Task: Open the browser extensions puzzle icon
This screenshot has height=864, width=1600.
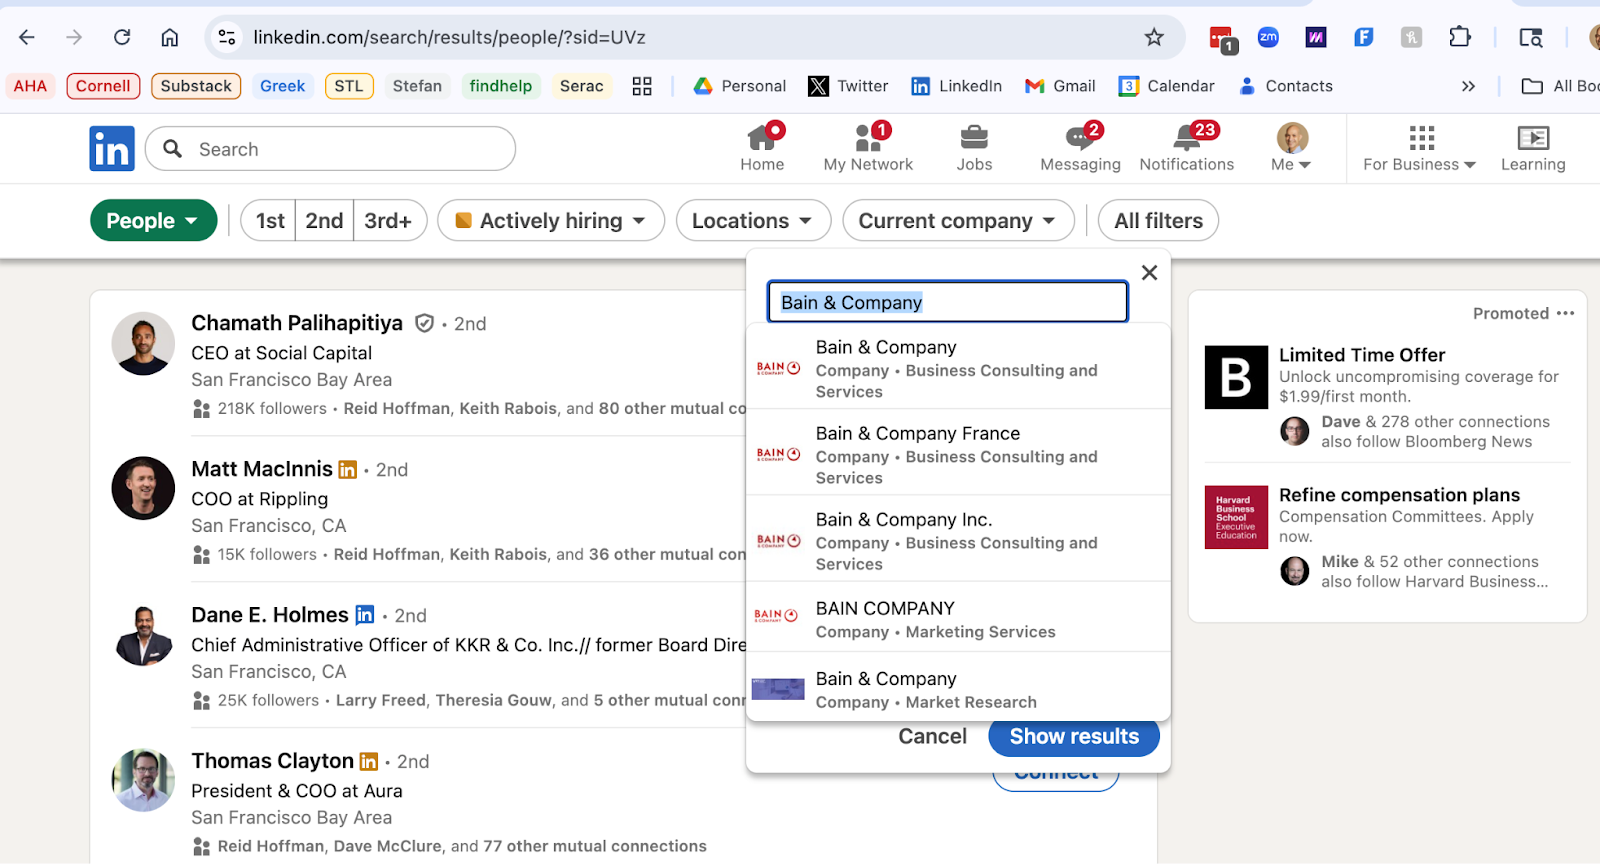Action: tap(1460, 37)
